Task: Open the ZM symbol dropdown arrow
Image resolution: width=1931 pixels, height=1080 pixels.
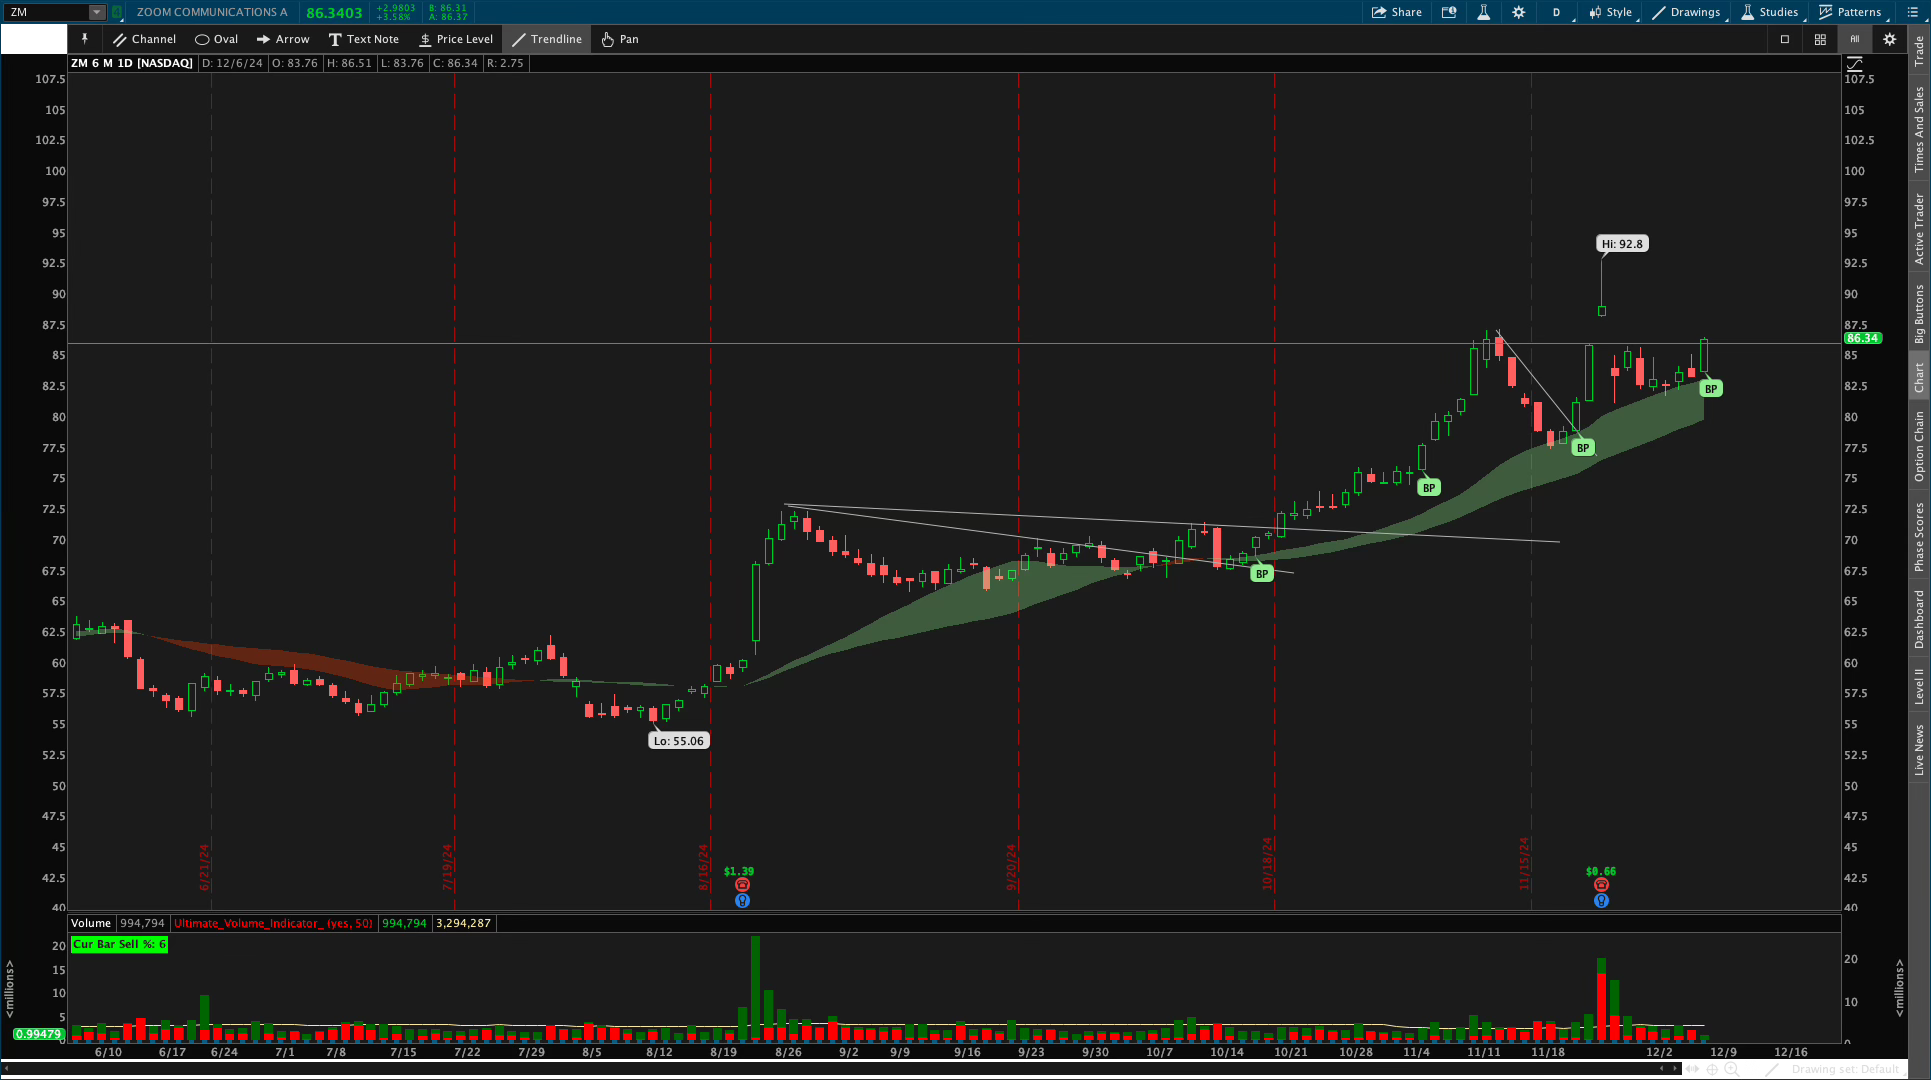Action: [x=97, y=12]
